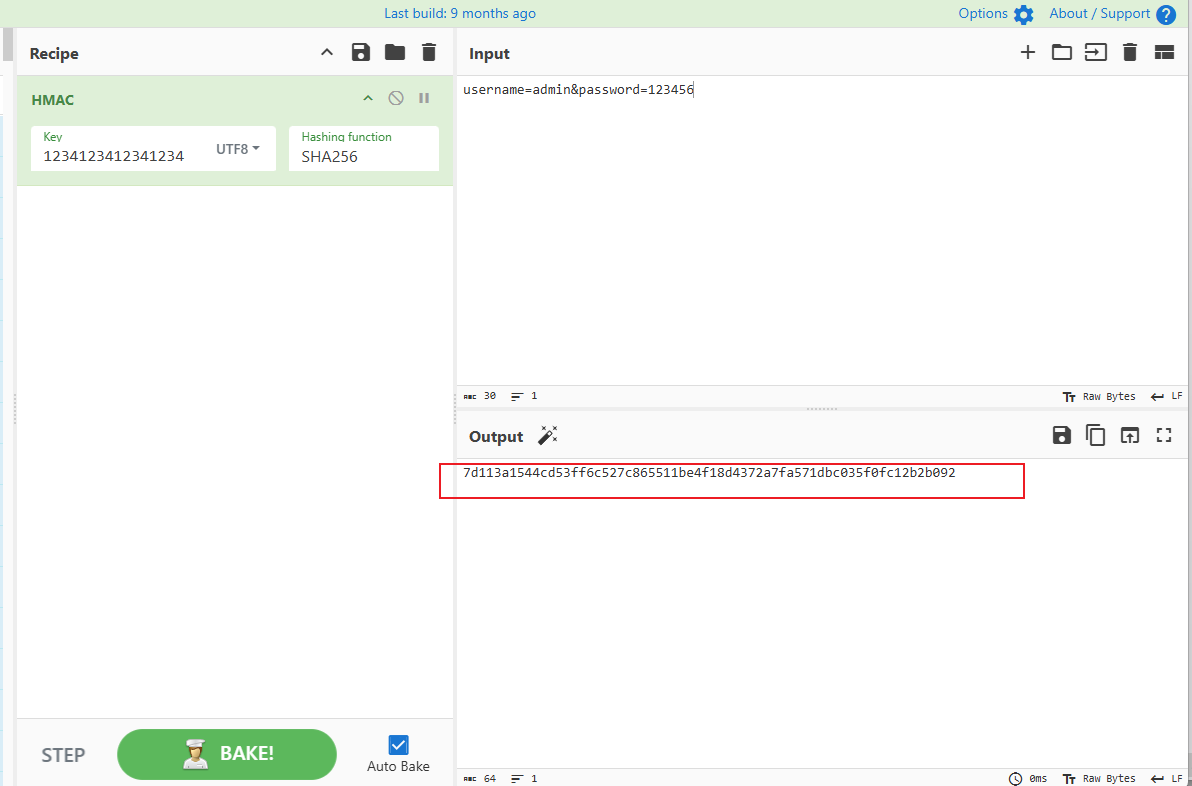Change the input LF end-of-line sequence
Viewport: 1192px width, 786px height.
1167,396
